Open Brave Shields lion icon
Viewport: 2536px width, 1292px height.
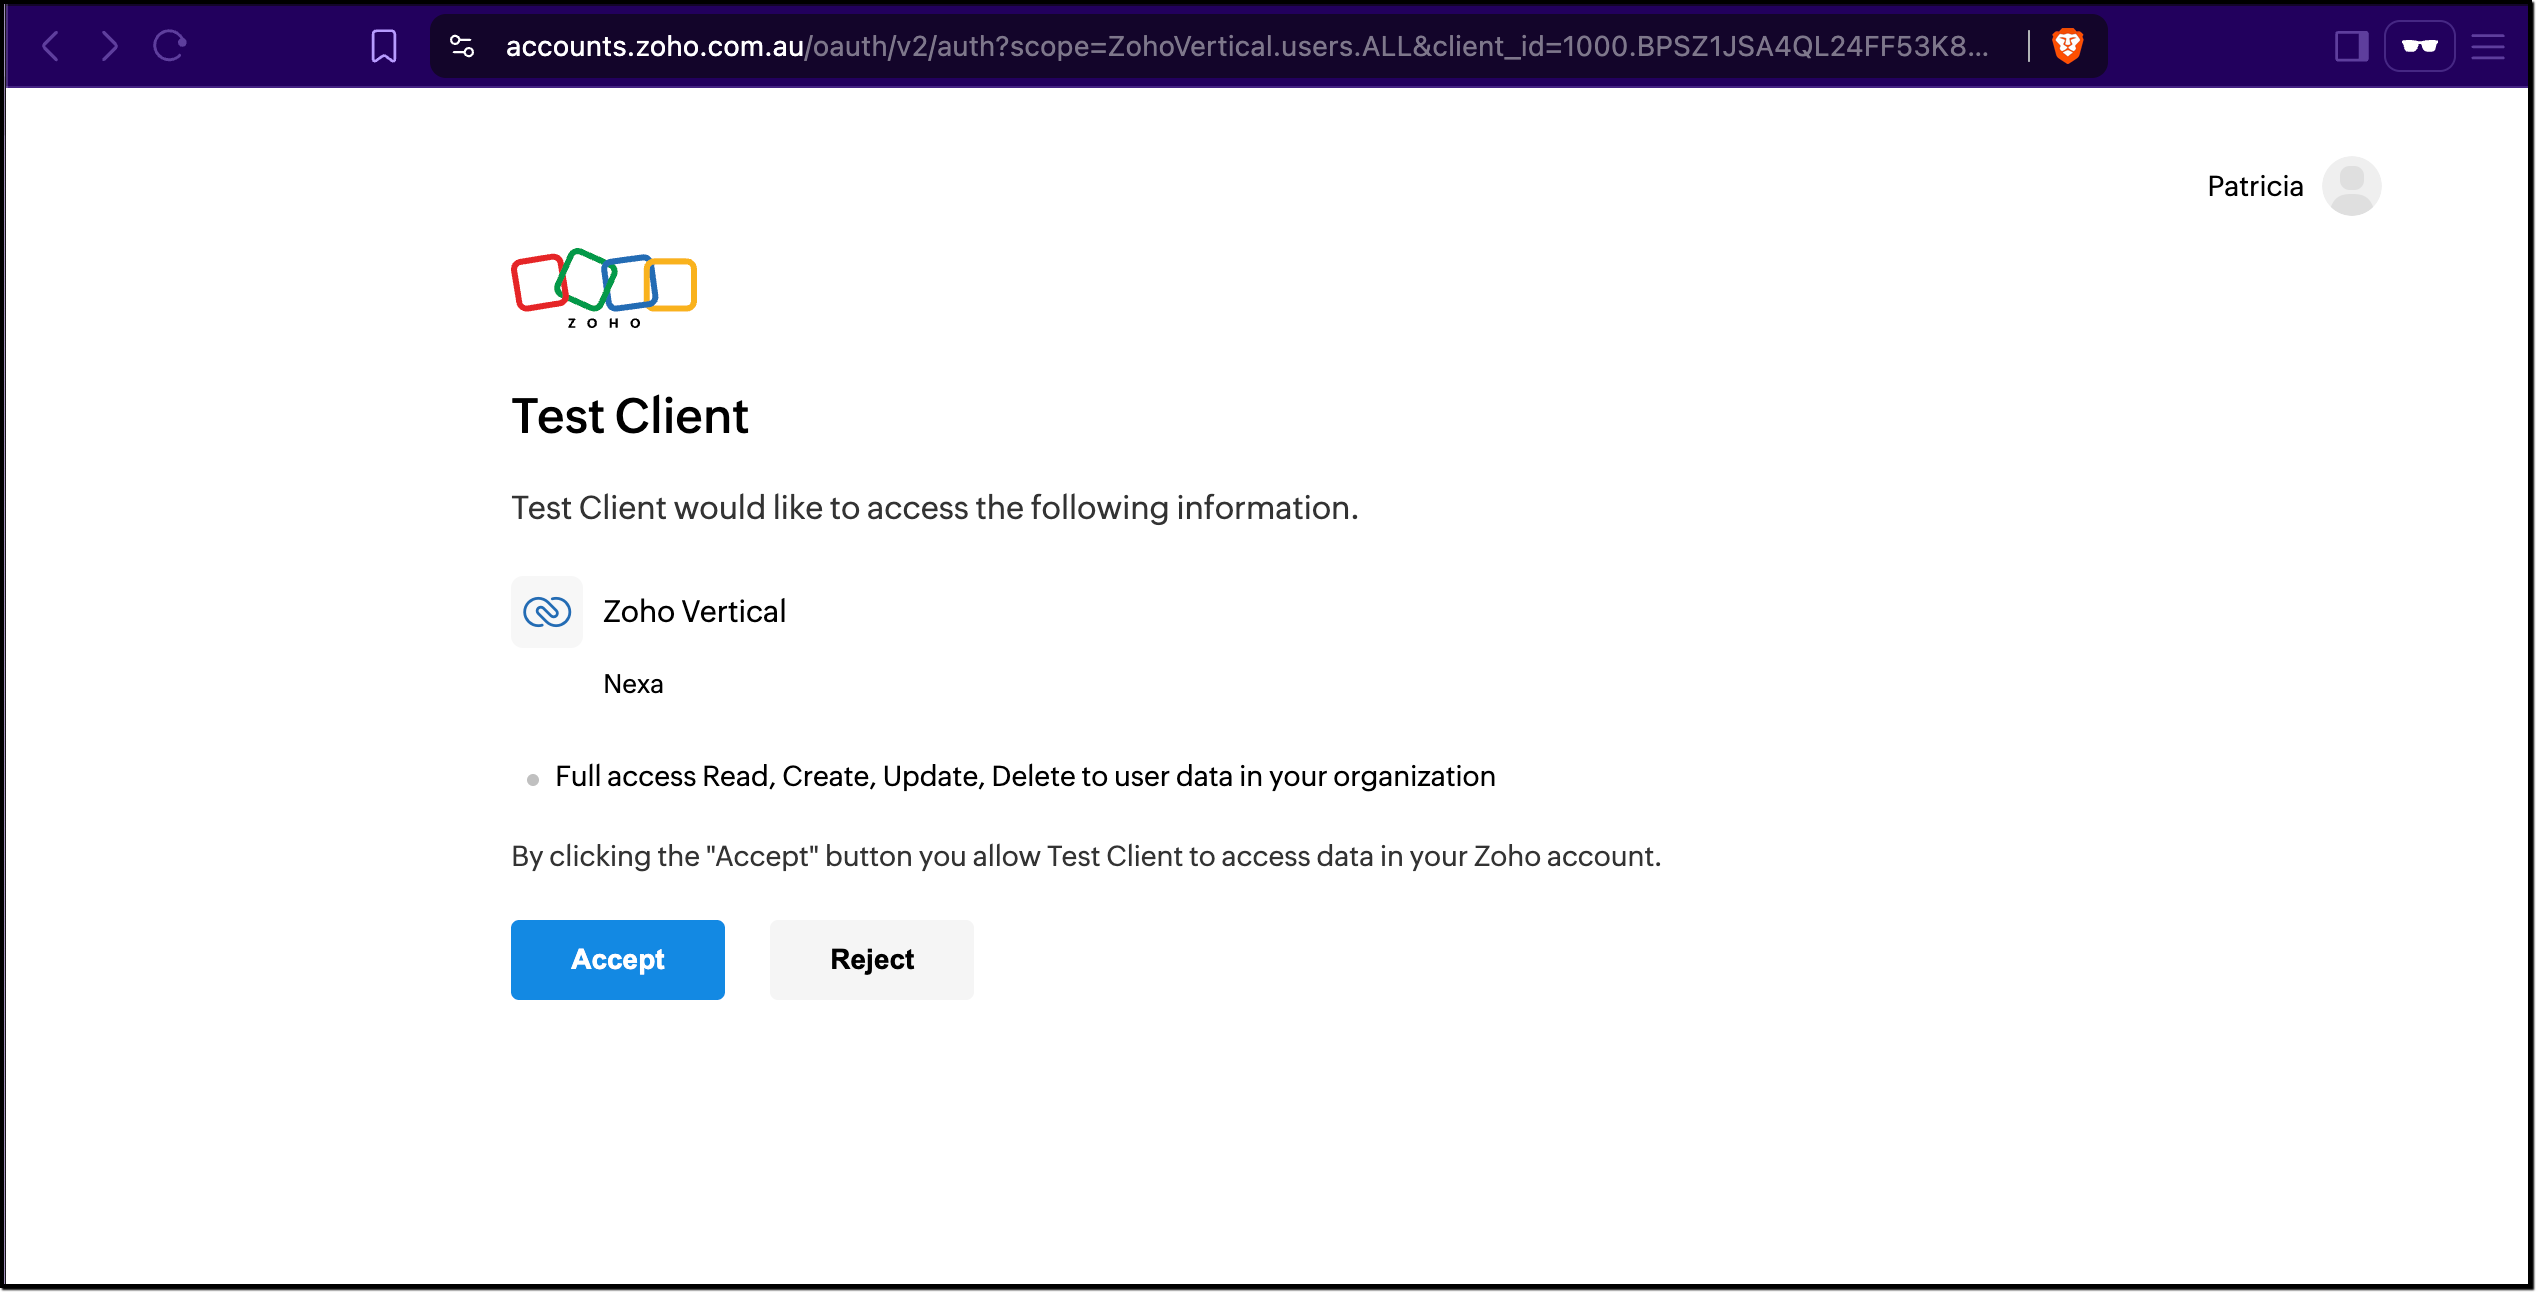pyautogui.click(x=2067, y=46)
